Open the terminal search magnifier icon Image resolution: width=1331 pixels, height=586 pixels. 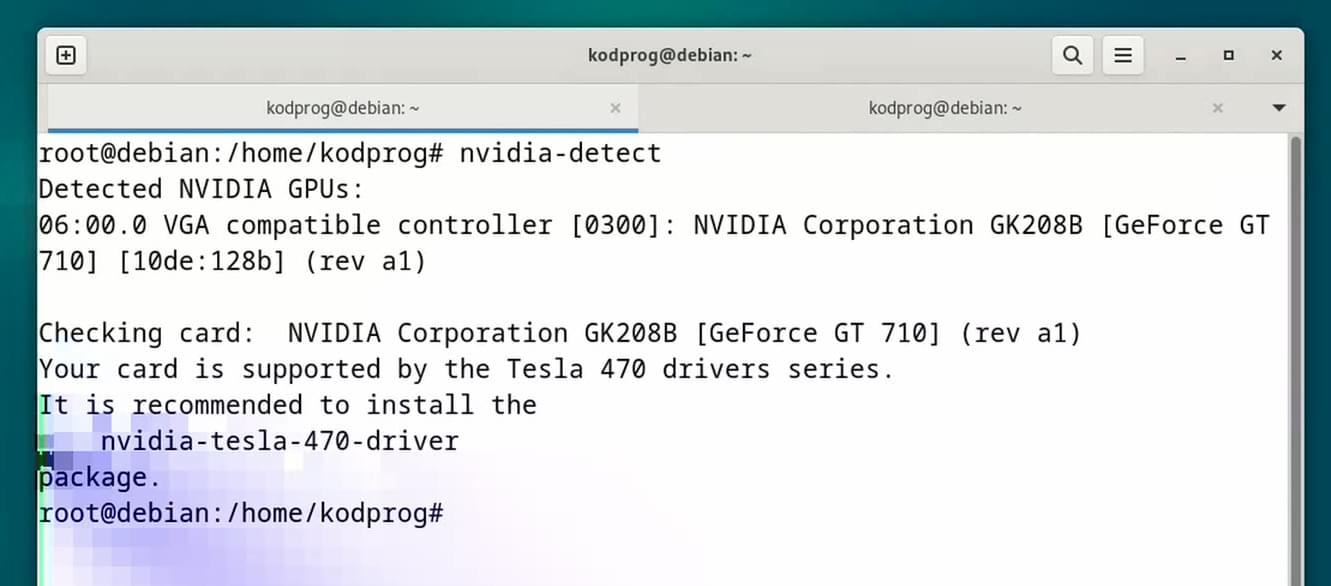pos(1072,55)
